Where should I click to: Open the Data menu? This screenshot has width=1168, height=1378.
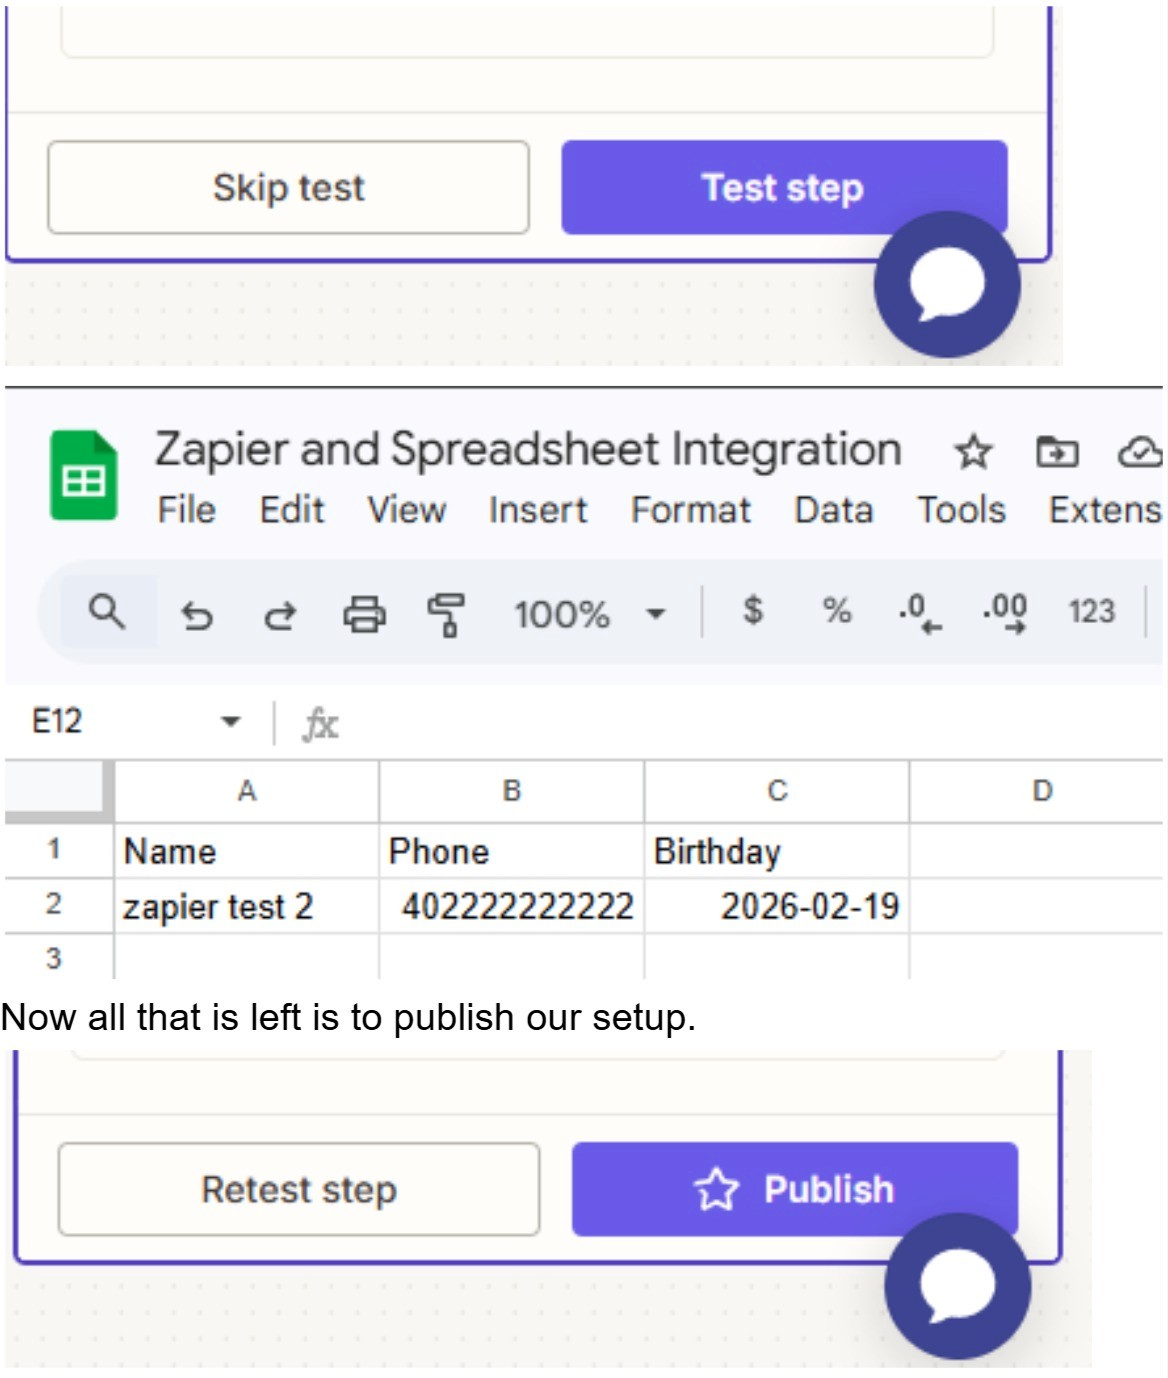pos(834,510)
